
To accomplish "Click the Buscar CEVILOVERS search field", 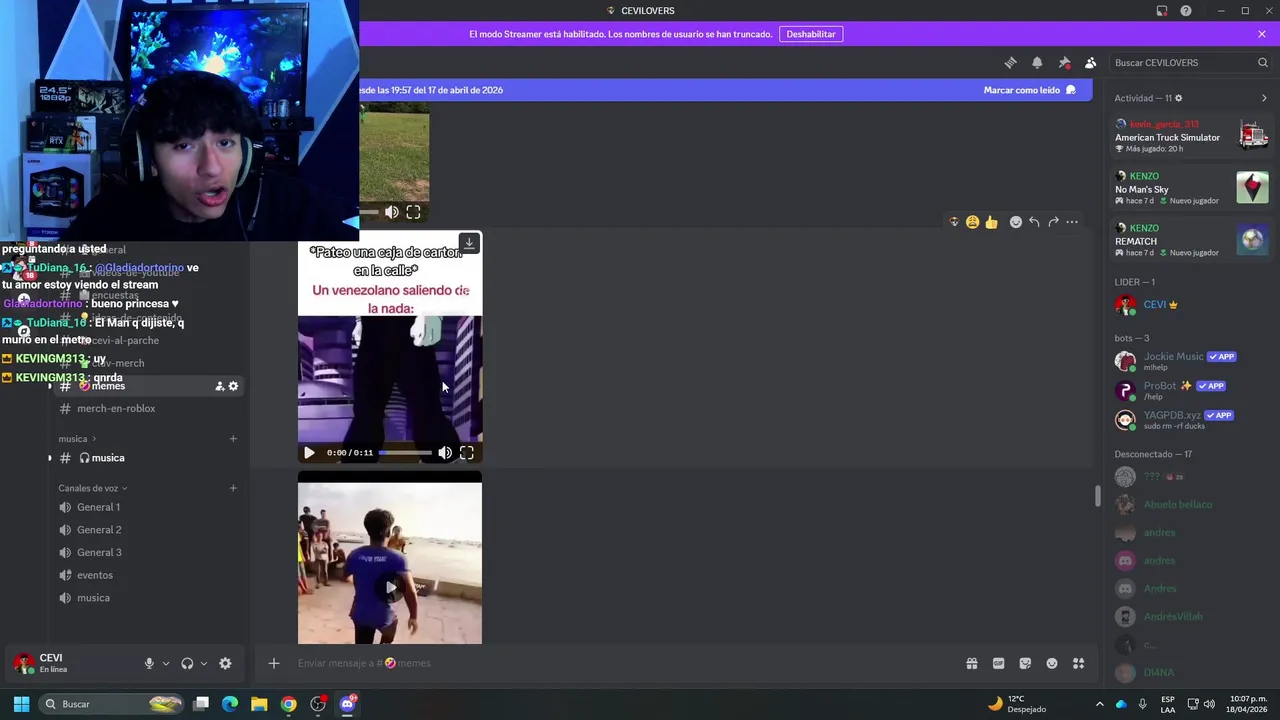I will [1190, 62].
